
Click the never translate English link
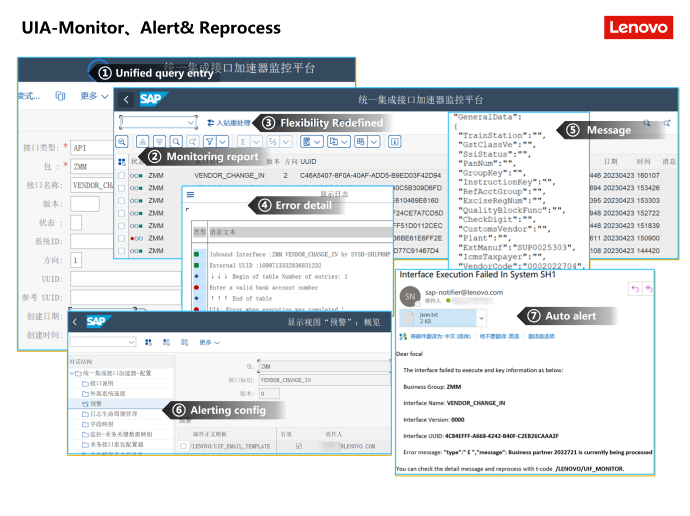[499, 337]
